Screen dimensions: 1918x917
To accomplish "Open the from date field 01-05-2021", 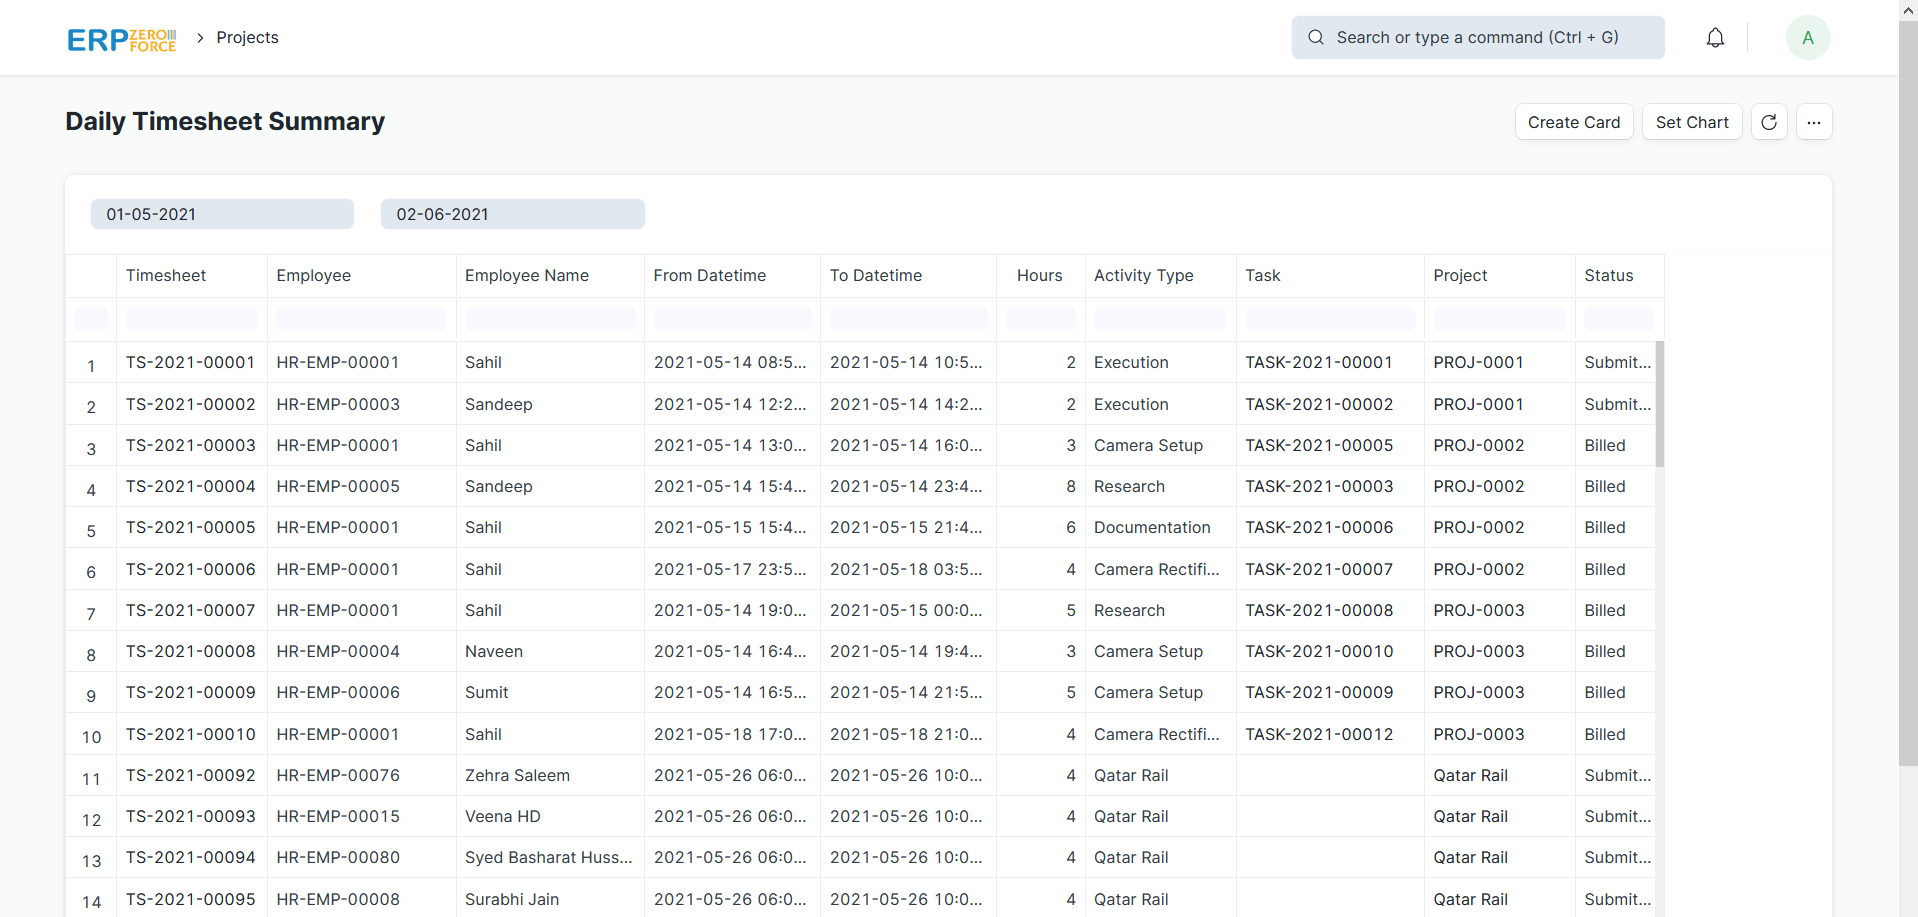I will [x=222, y=214].
